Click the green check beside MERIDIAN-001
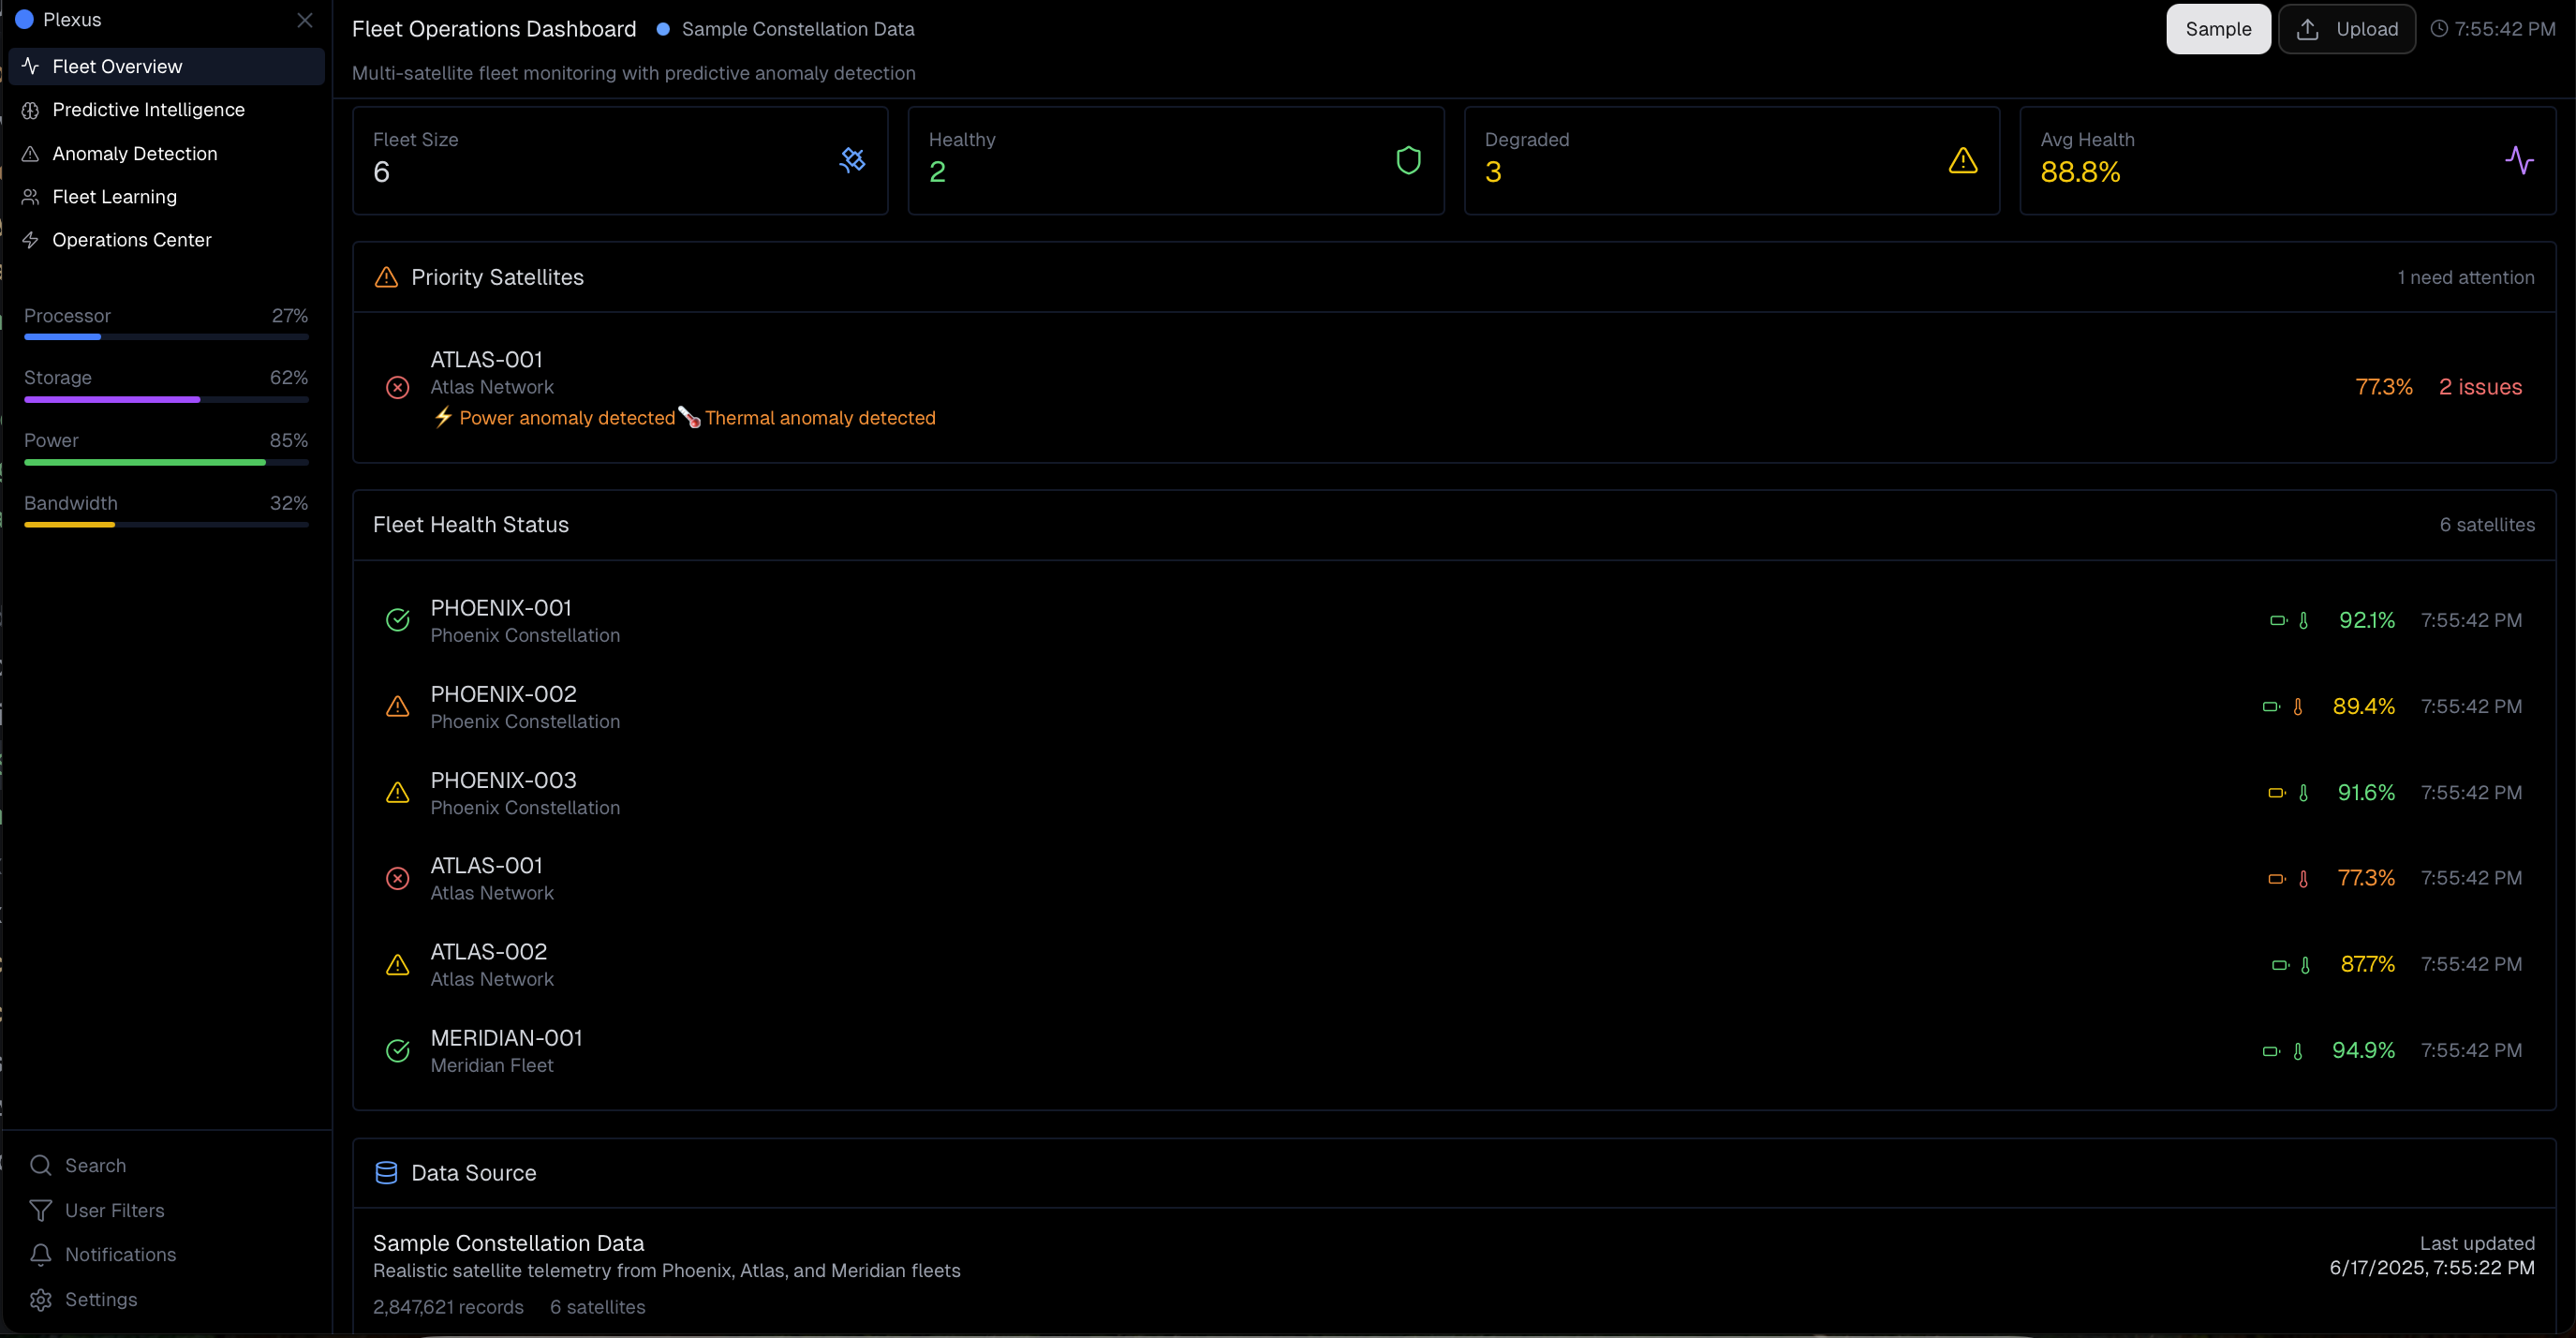 (397, 1050)
